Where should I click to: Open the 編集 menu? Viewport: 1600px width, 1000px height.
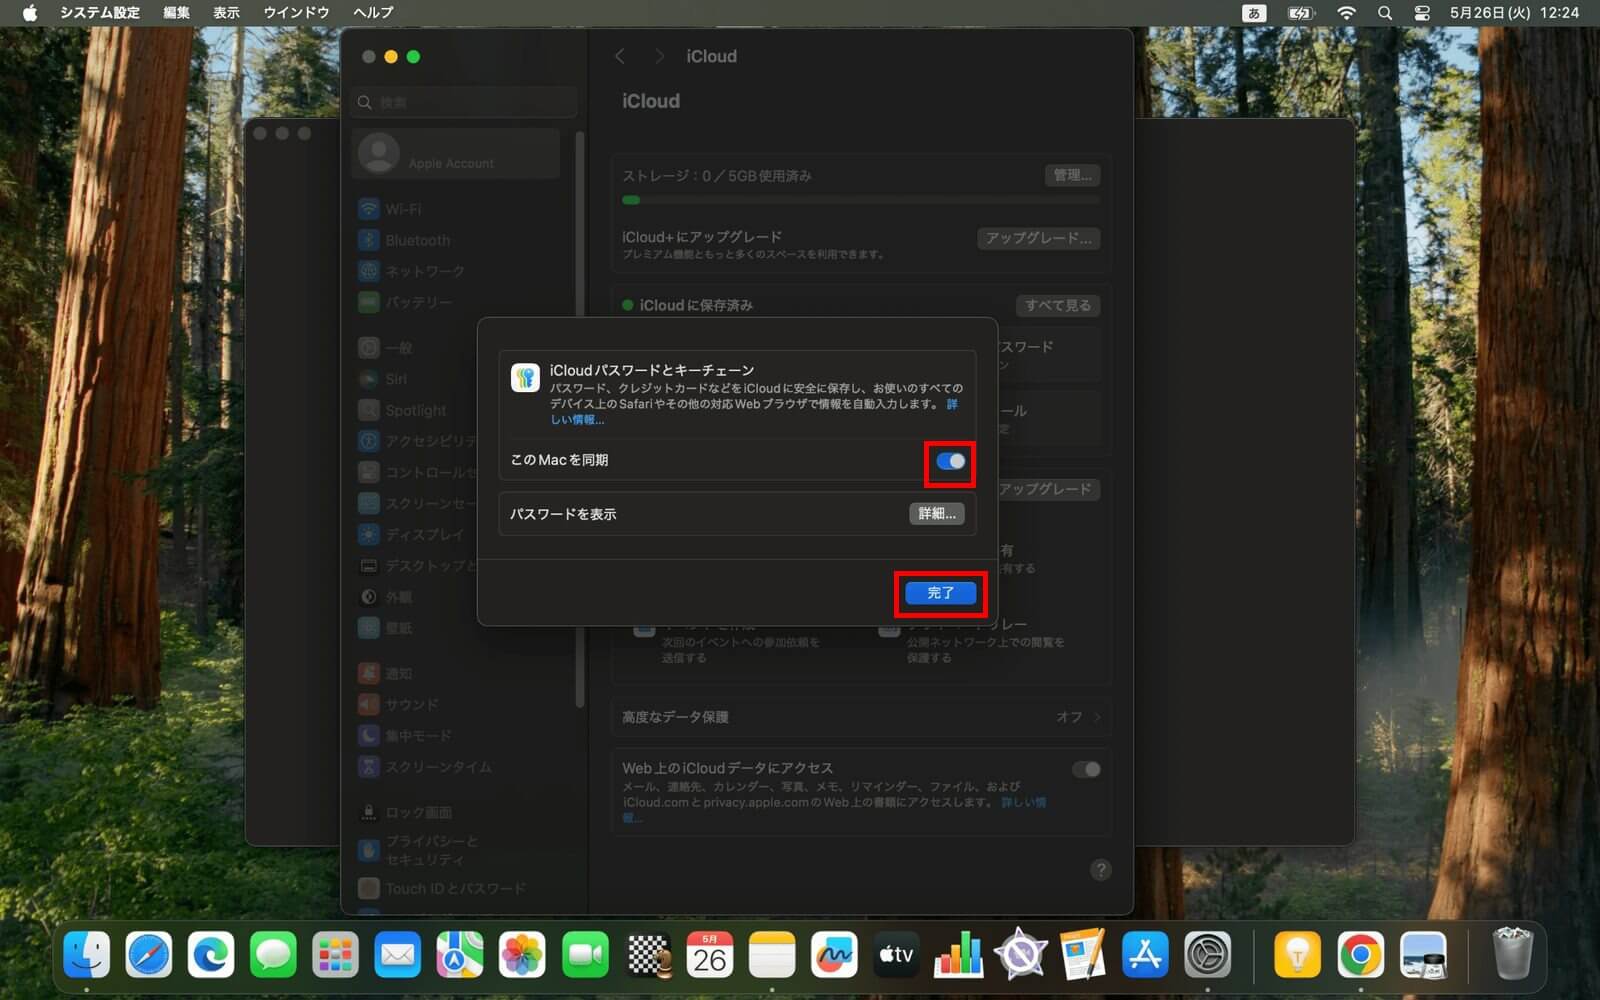tap(176, 13)
